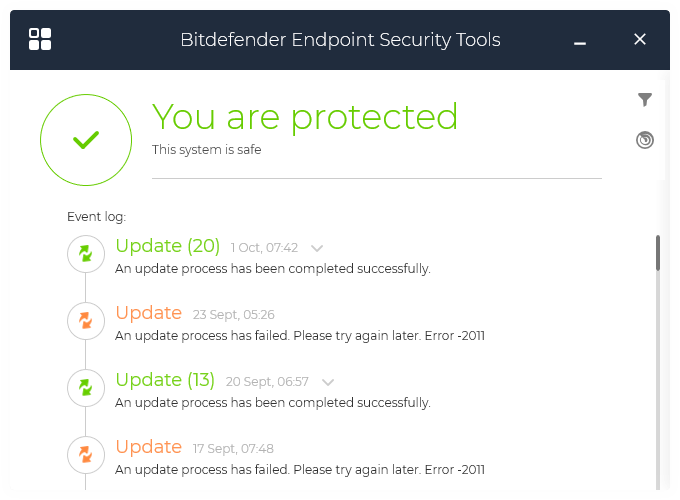
Task: Click the "1 Oct, 07:42" timestamp
Action: coord(264,248)
